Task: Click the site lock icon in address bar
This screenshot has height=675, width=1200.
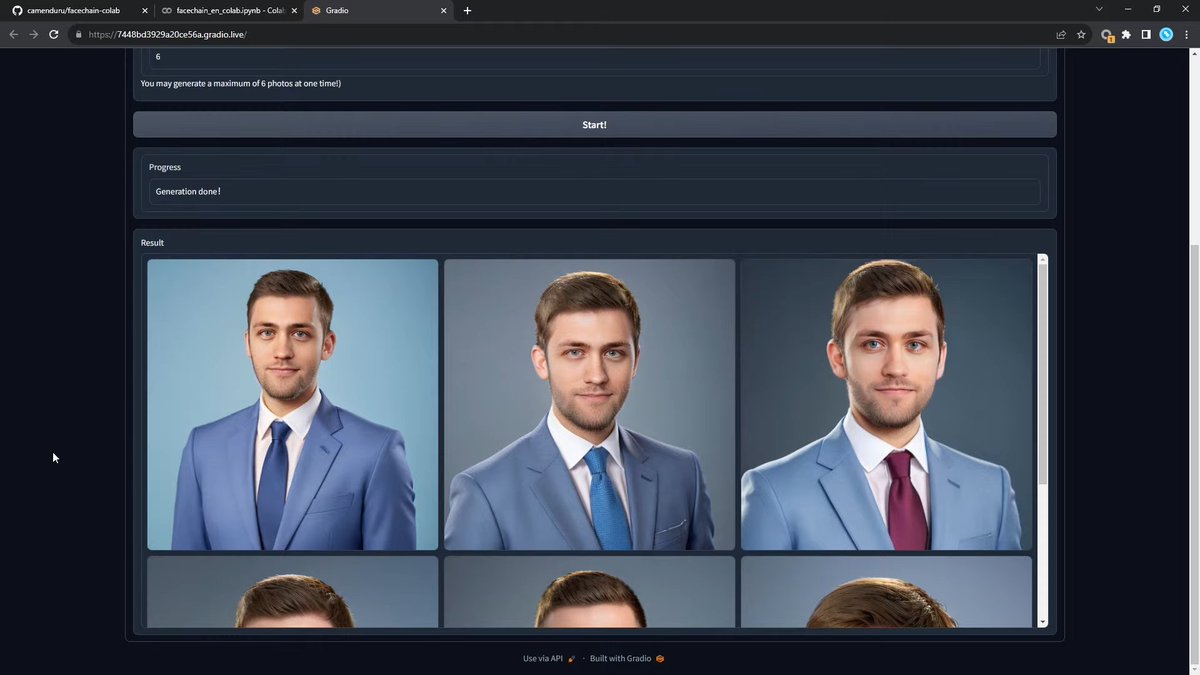Action: coord(78,34)
